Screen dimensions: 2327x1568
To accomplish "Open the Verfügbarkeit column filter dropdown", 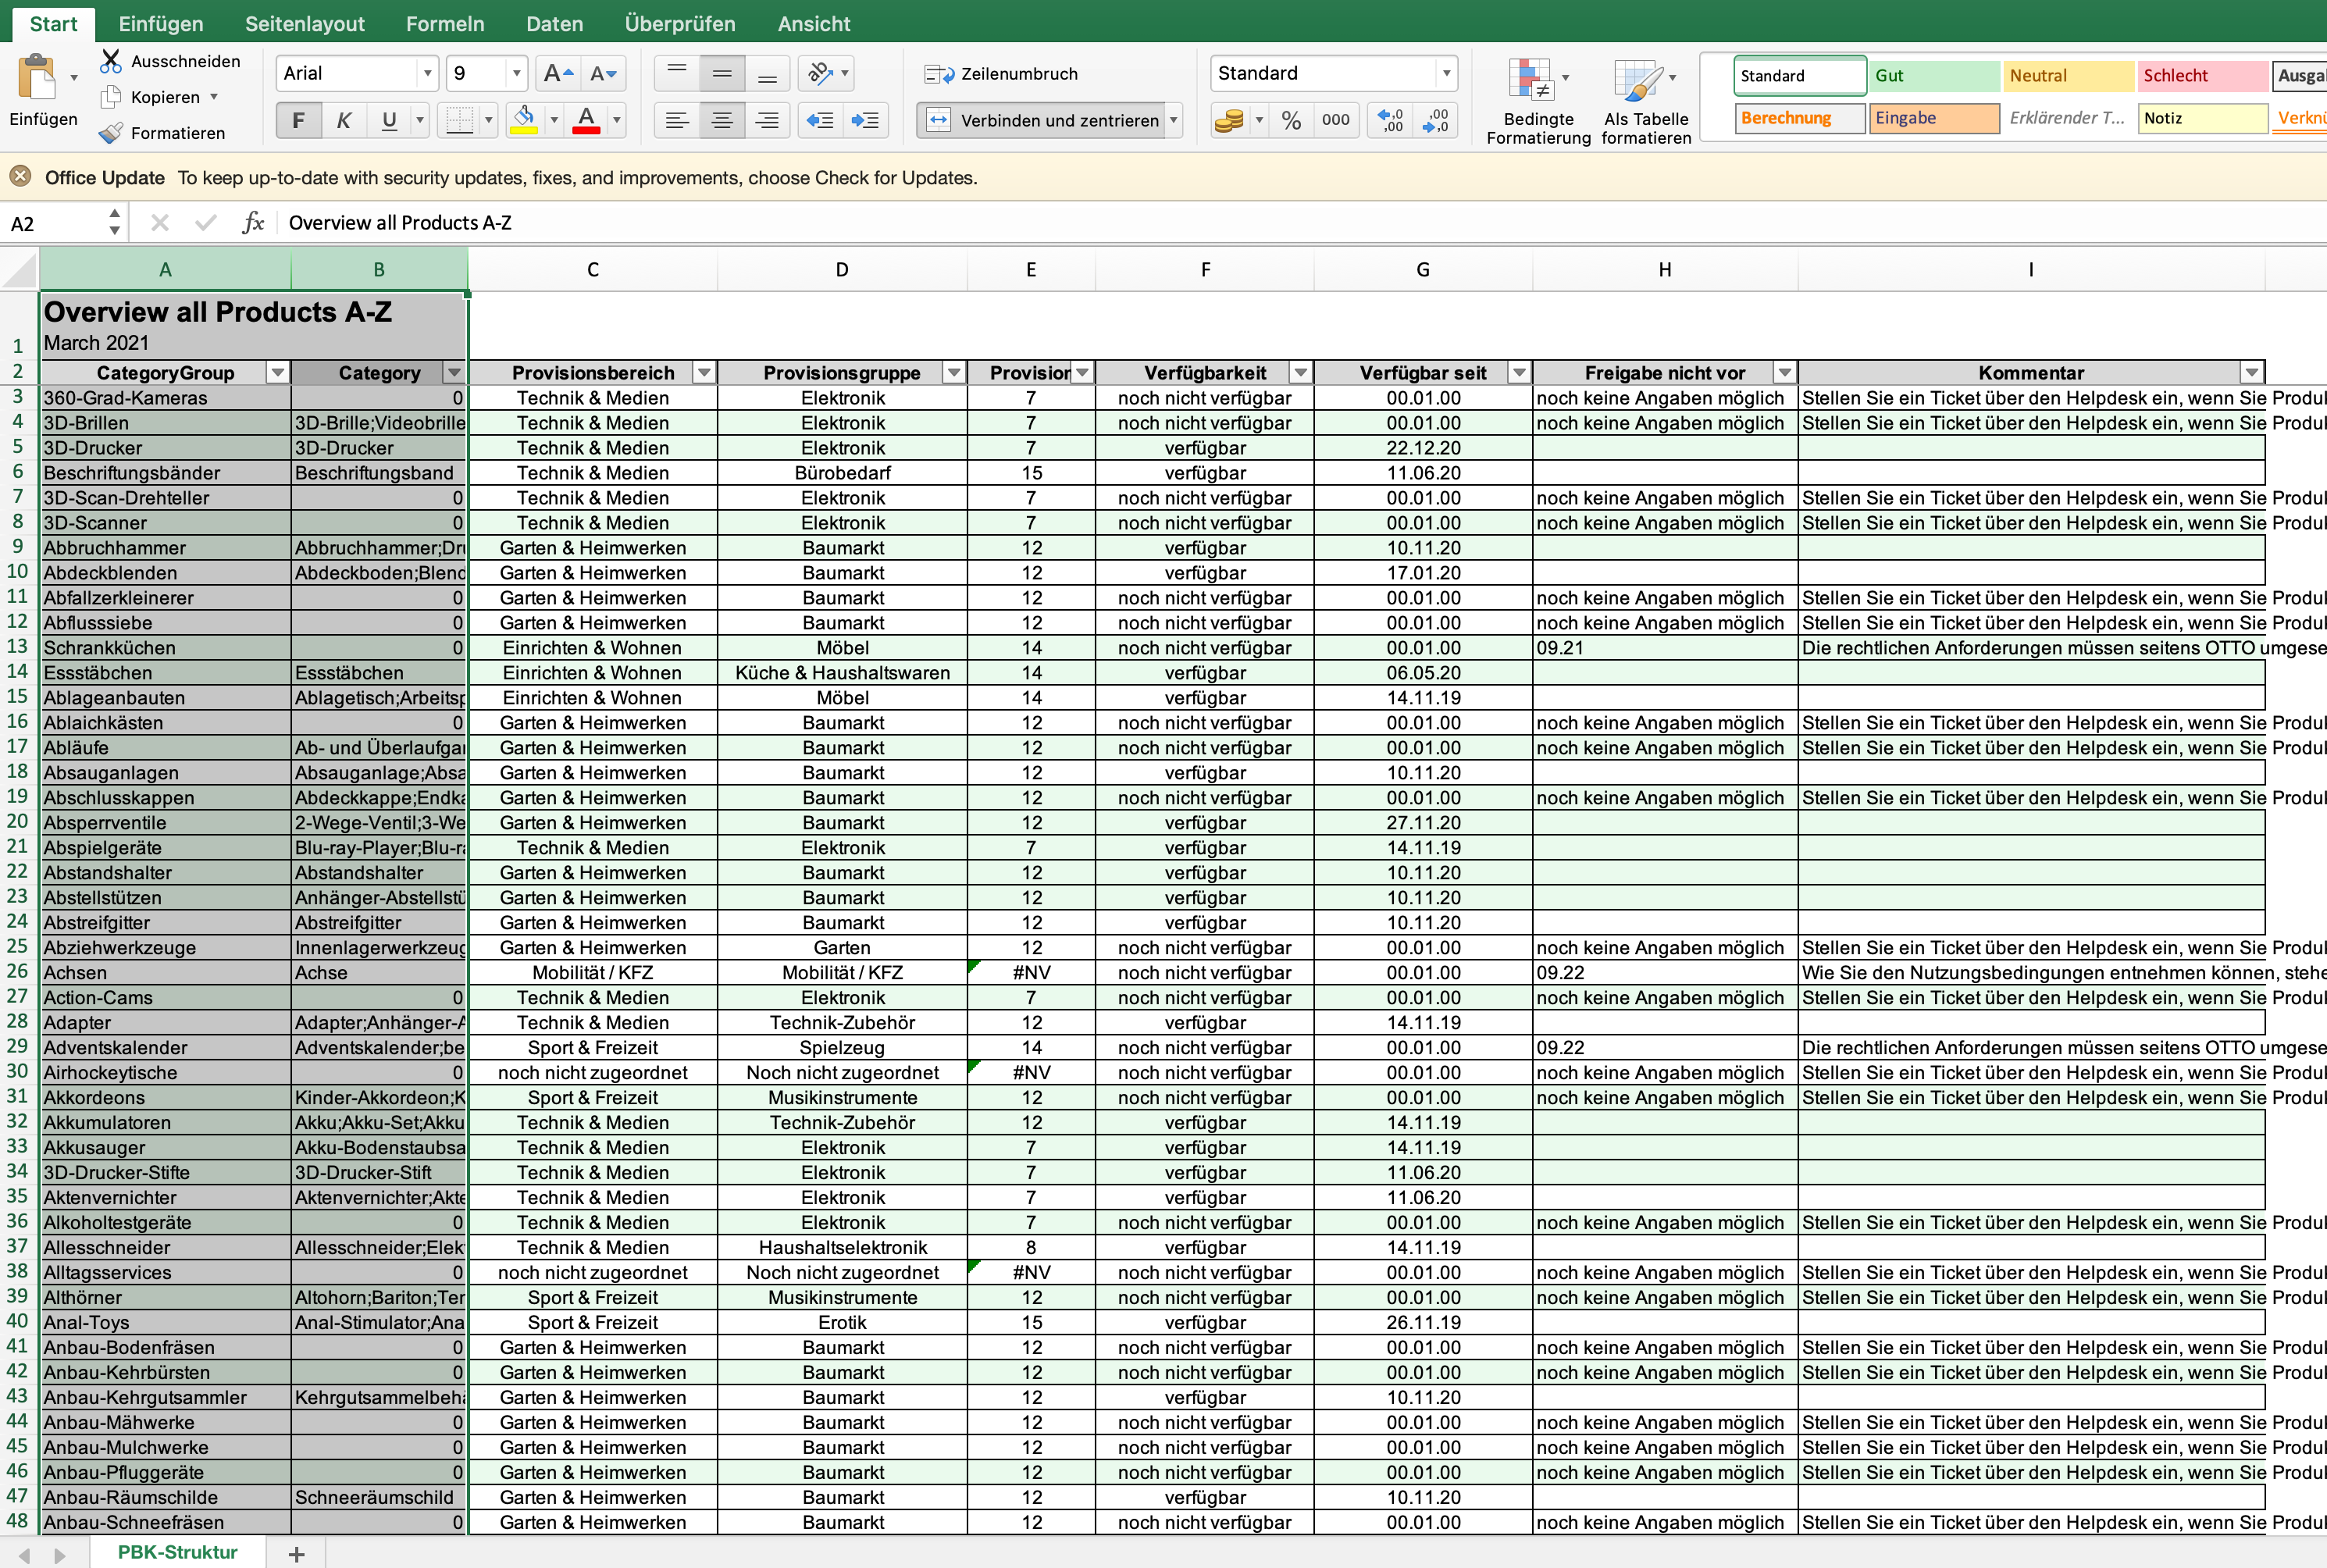I will coord(1300,373).
